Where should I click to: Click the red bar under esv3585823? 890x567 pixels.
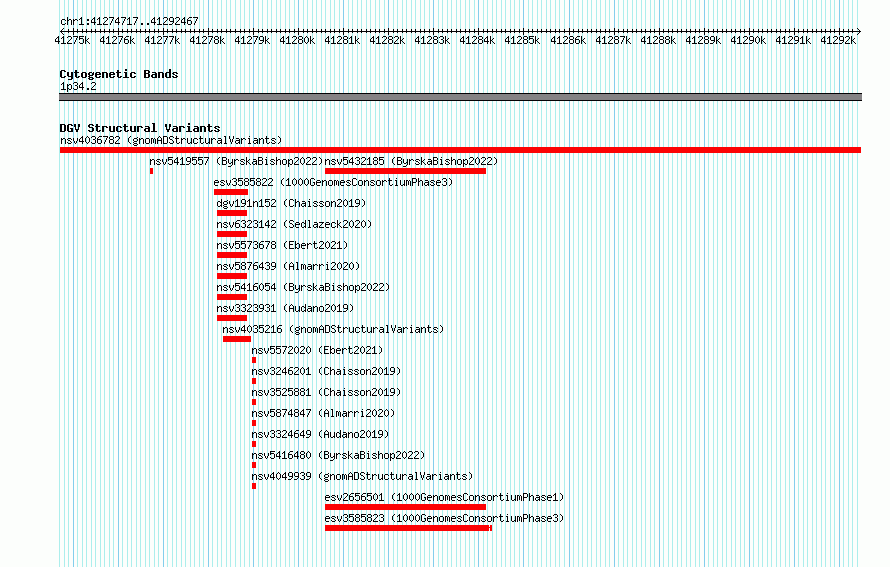pos(408,528)
